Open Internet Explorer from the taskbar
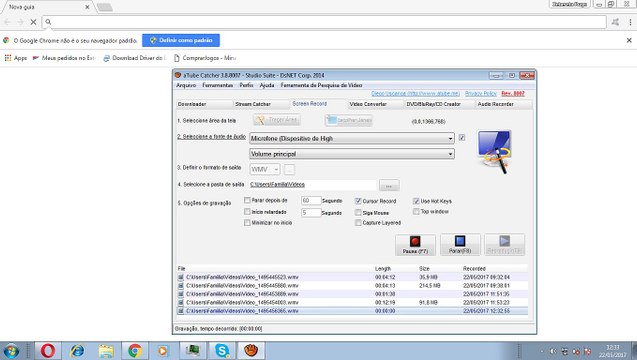The width and height of the screenshot is (637, 360). coord(77,351)
